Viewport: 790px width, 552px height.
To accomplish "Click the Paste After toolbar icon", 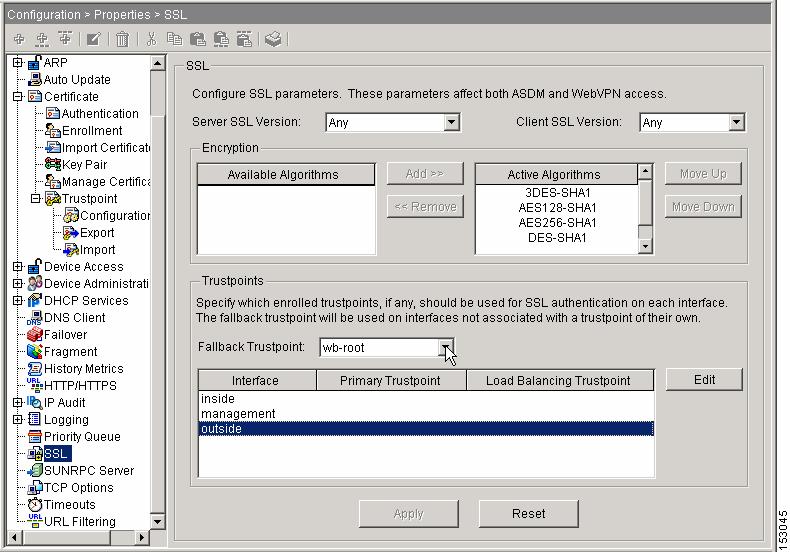I will pos(221,39).
